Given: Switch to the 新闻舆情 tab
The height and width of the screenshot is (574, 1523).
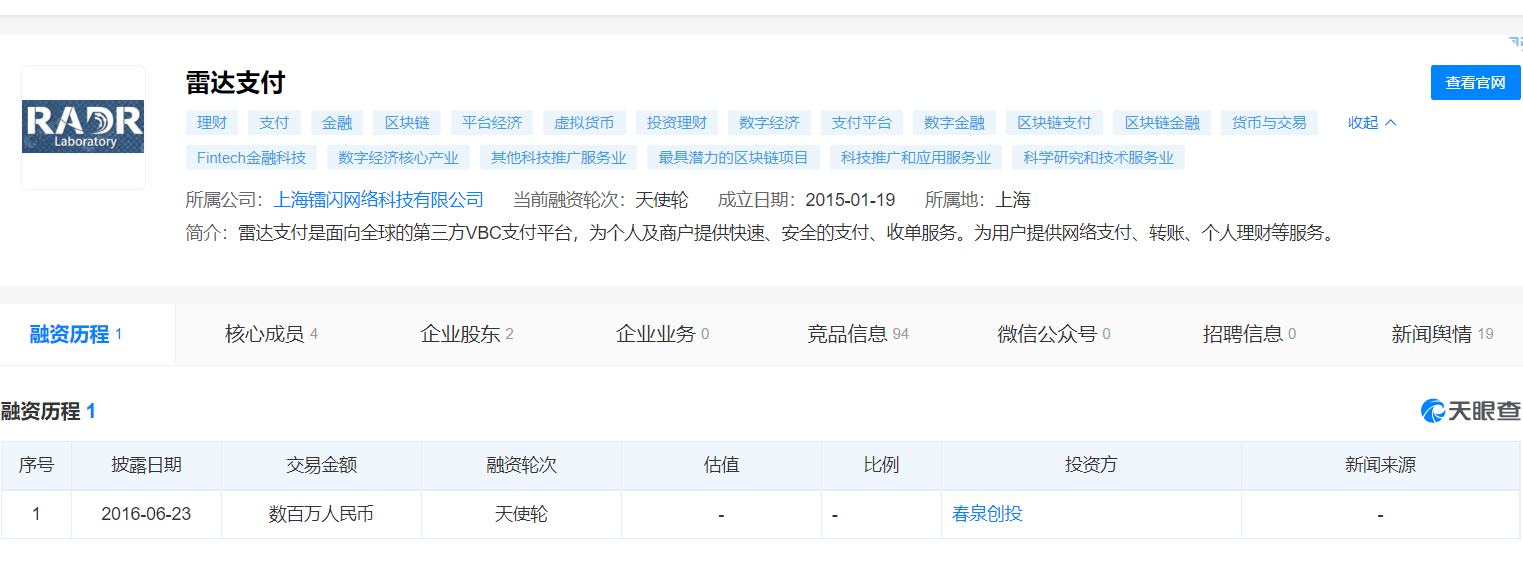Looking at the screenshot, I should click(1442, 334).
